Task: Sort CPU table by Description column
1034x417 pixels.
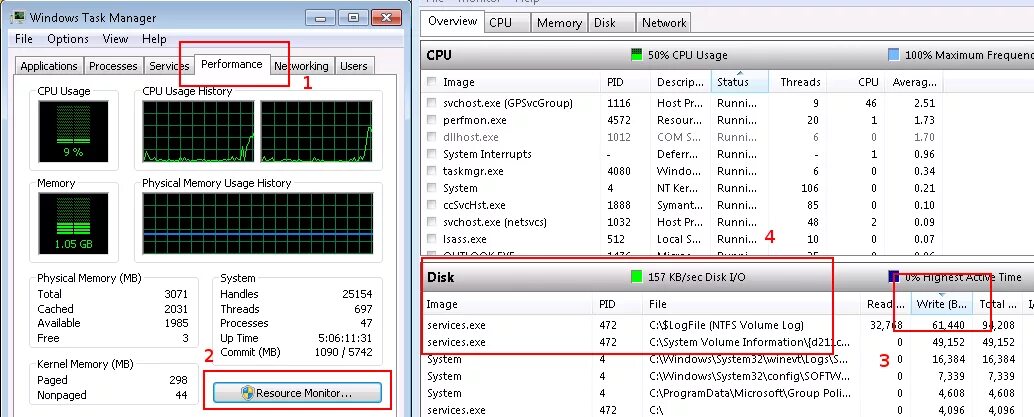Action: pos(681,82)
